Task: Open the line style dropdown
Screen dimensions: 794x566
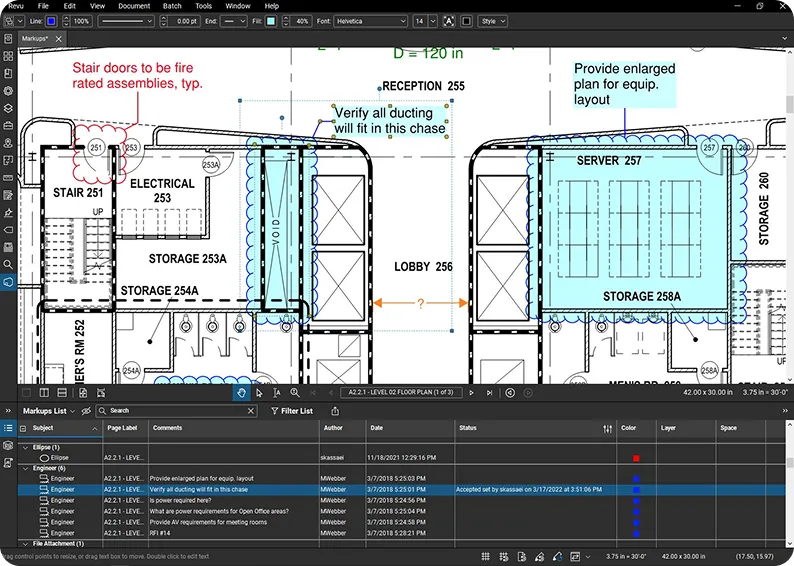Action: coord(126,21)
